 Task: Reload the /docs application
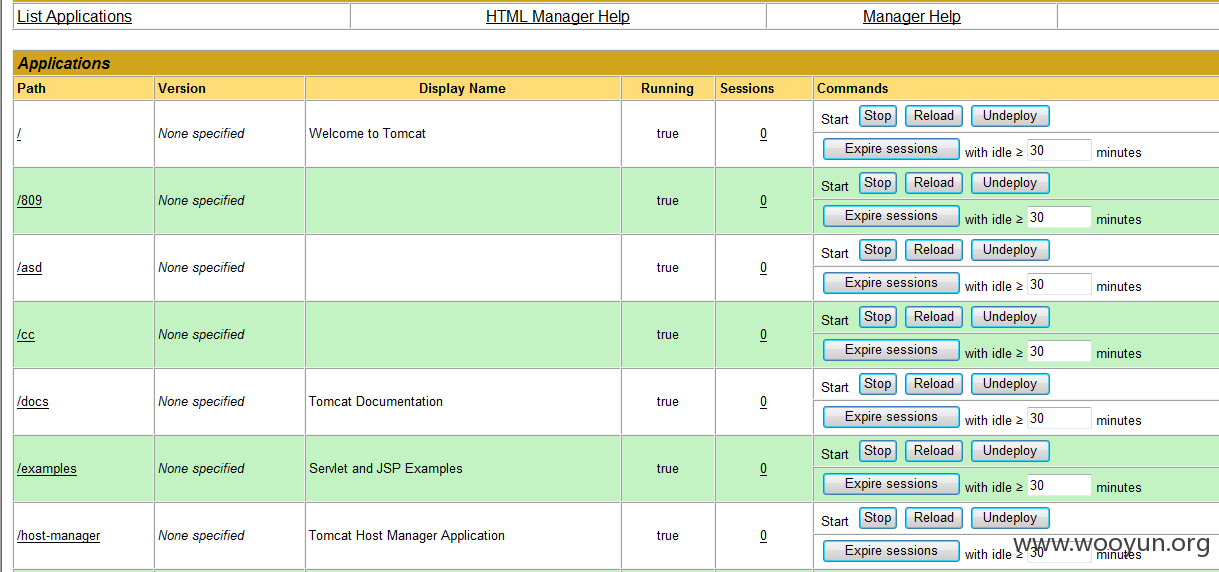[x=934, y=384]
